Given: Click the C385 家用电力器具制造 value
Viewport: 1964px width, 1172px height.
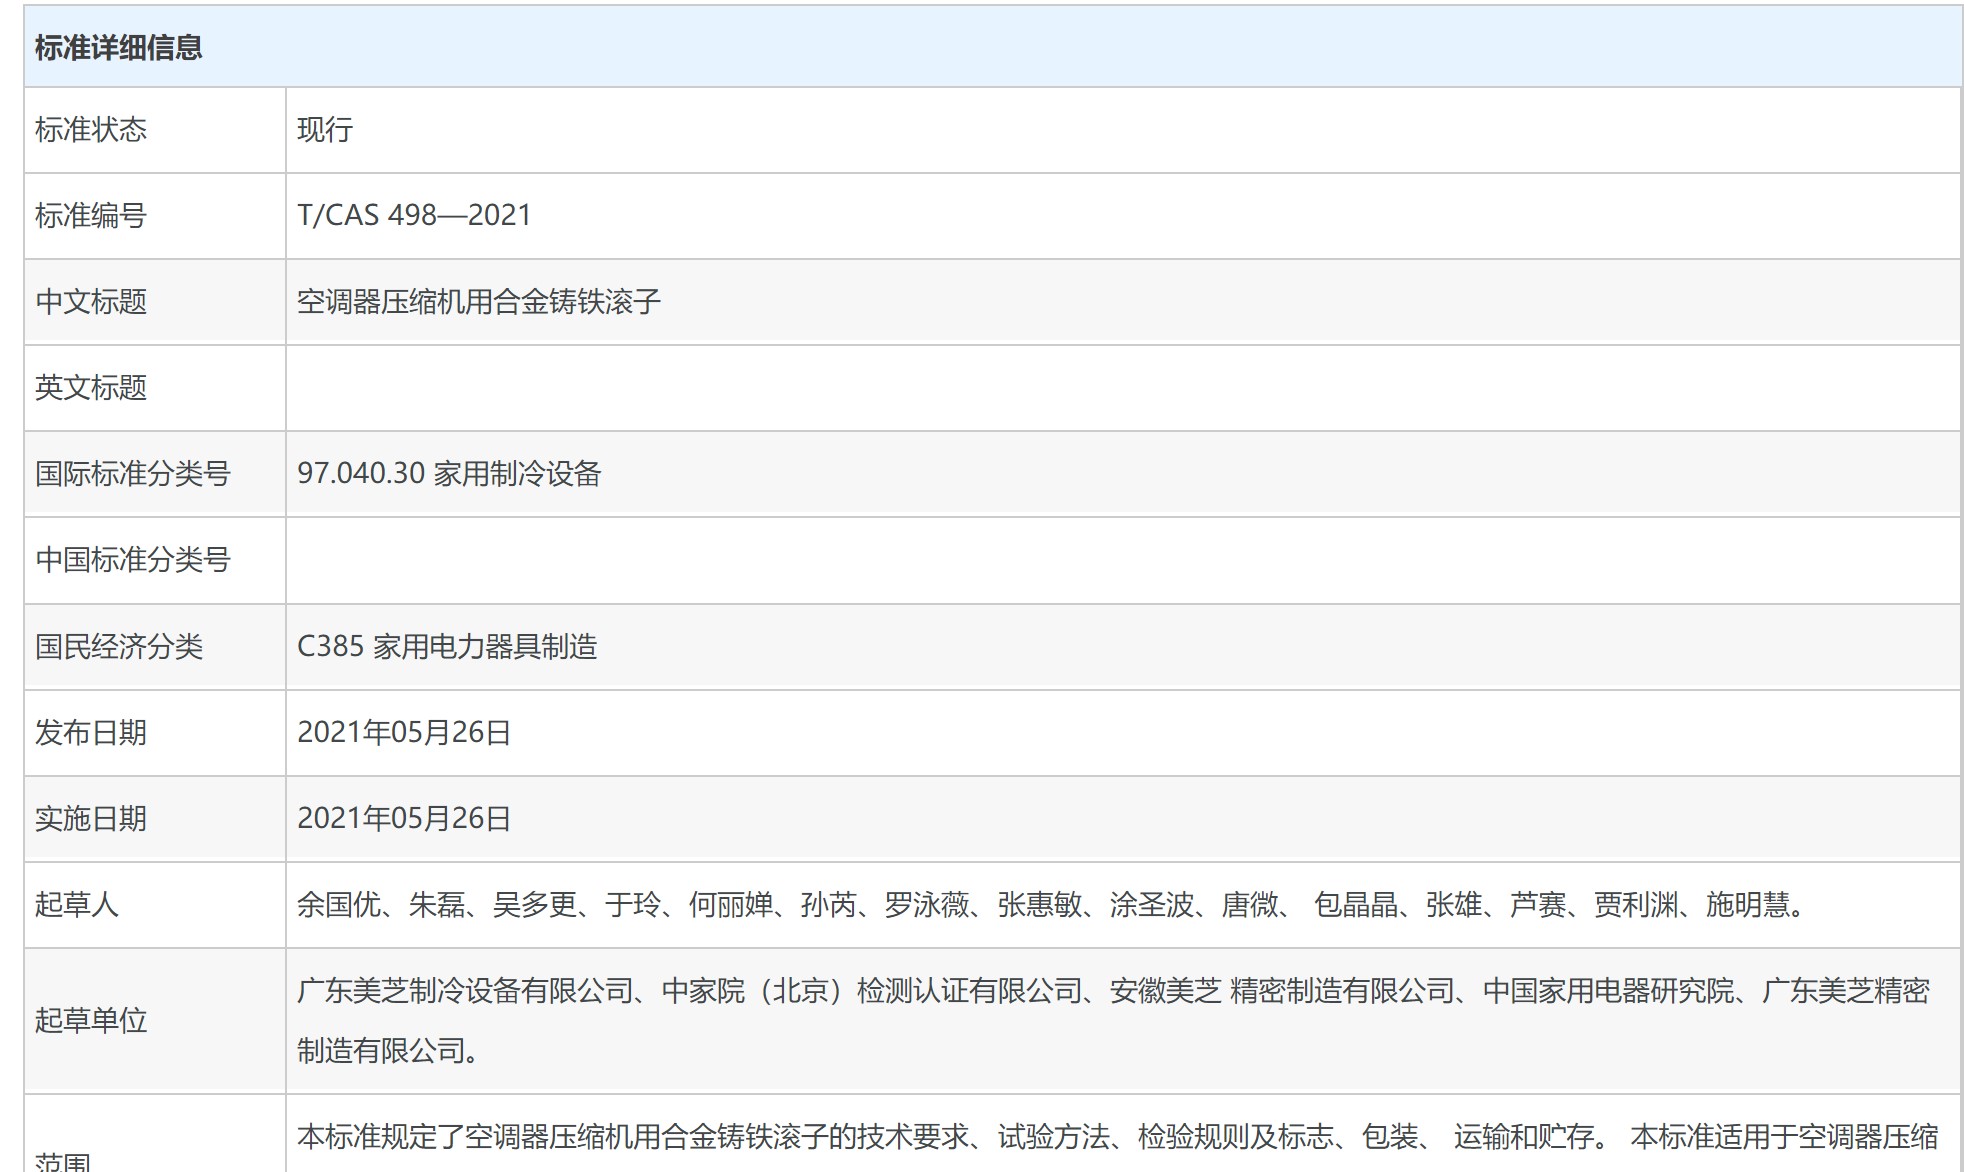Looking at the screenshot, I should 447,647.
